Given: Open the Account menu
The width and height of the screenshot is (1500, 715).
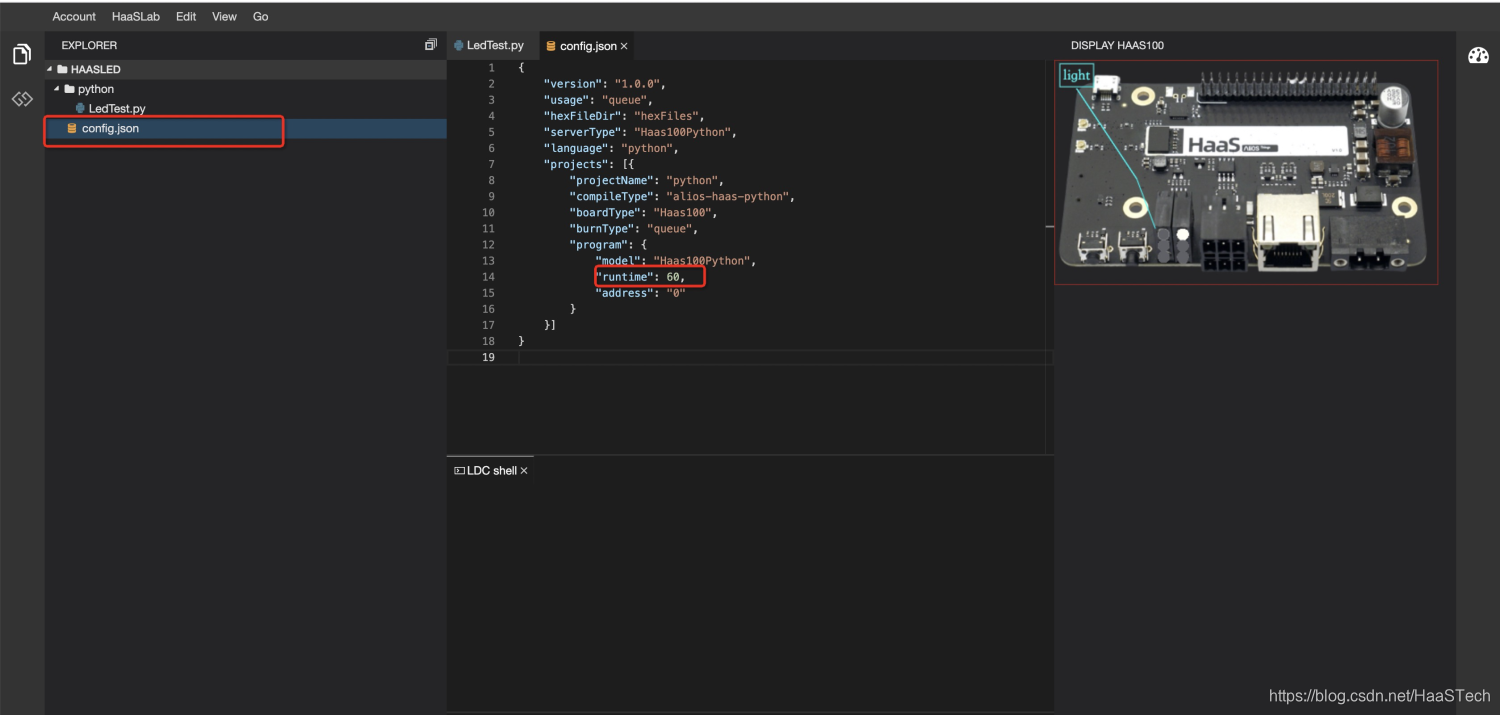Looking at the screenshot, I should click(x=74, y=17).
